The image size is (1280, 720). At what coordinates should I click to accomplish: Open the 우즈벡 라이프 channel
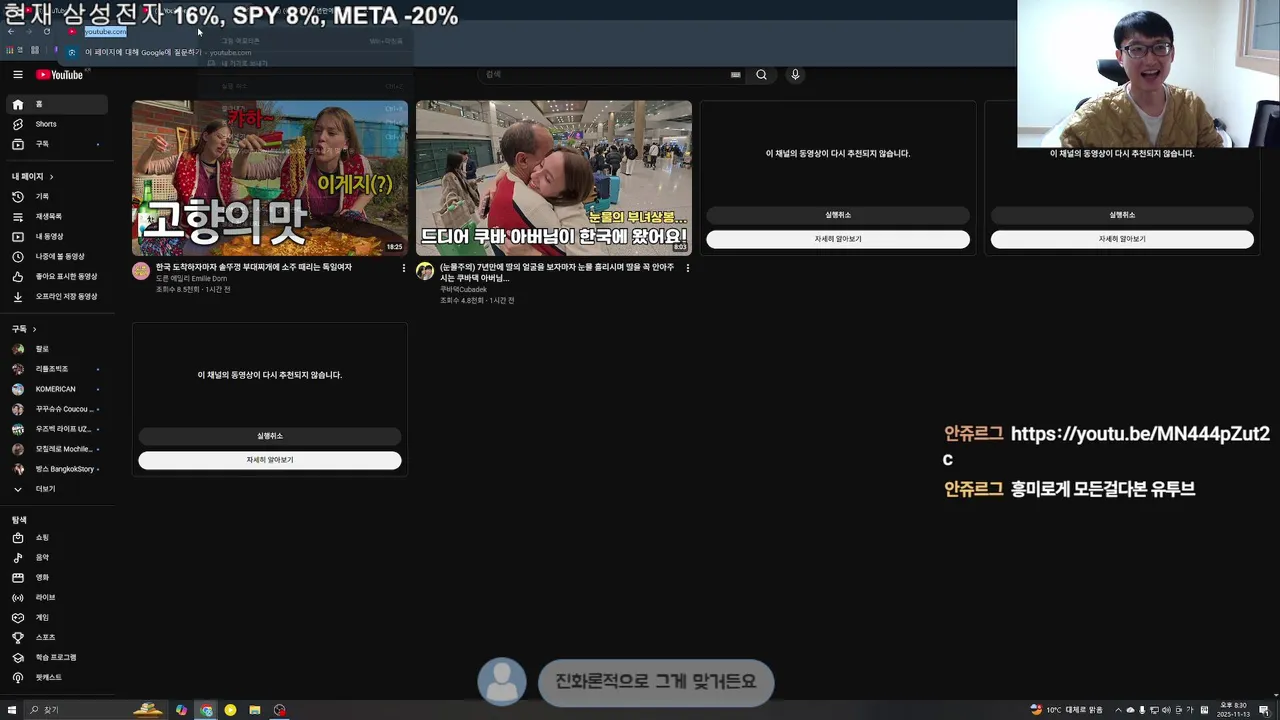pyautogui.click(x=56, y=429)
